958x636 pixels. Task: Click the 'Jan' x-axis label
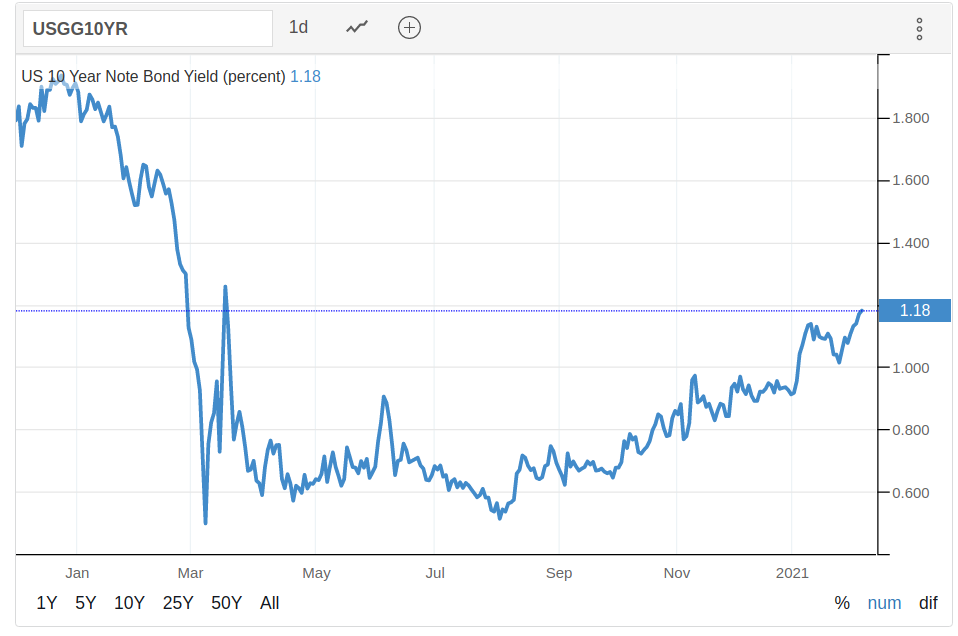click(x=78, y=573)
